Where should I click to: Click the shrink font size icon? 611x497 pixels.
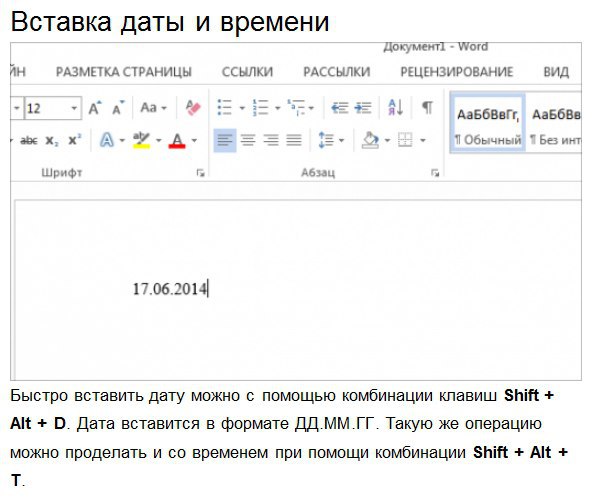pos(119,108)
